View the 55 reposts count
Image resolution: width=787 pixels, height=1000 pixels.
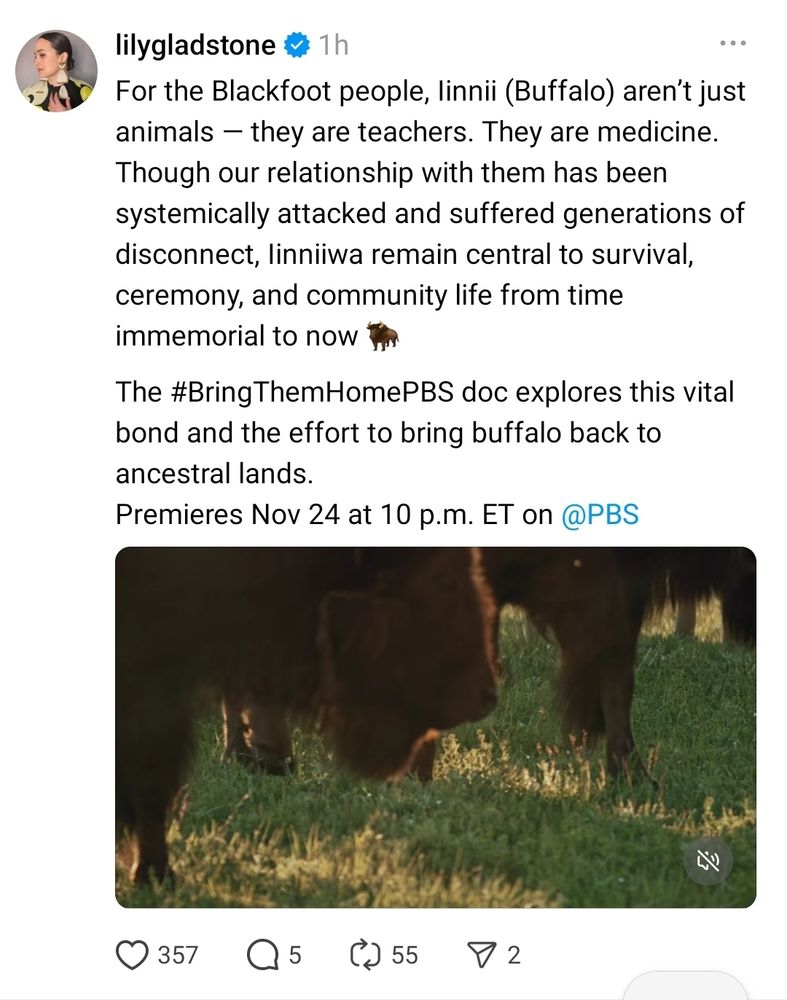(404, 955)
